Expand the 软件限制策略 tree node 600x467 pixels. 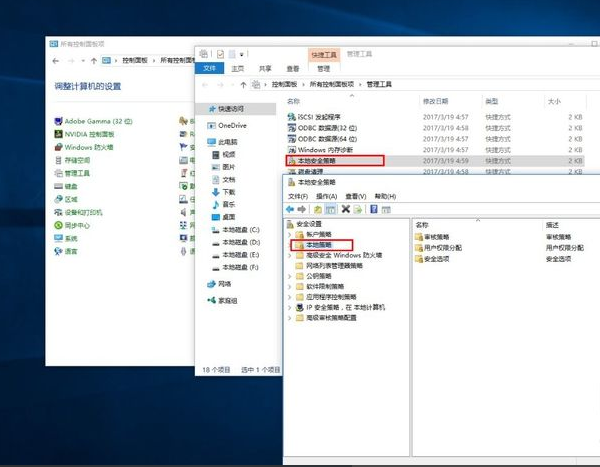tap(289, 286)
